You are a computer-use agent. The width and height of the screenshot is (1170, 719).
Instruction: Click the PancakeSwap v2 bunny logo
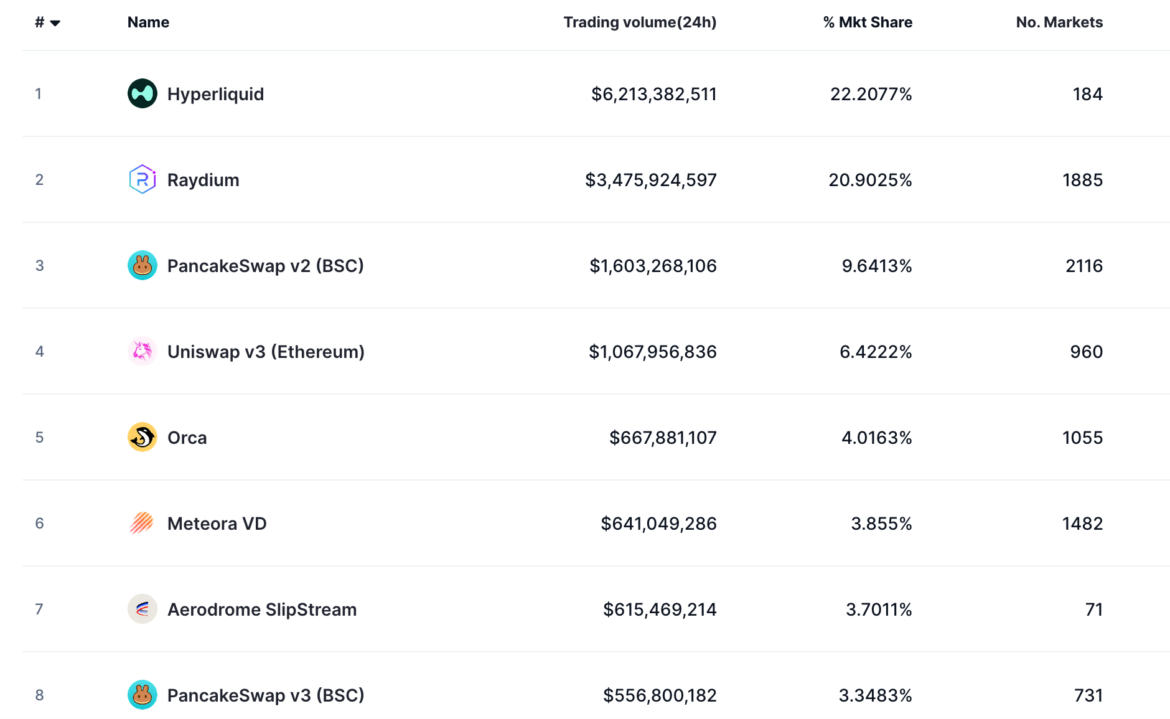(142, 265)
